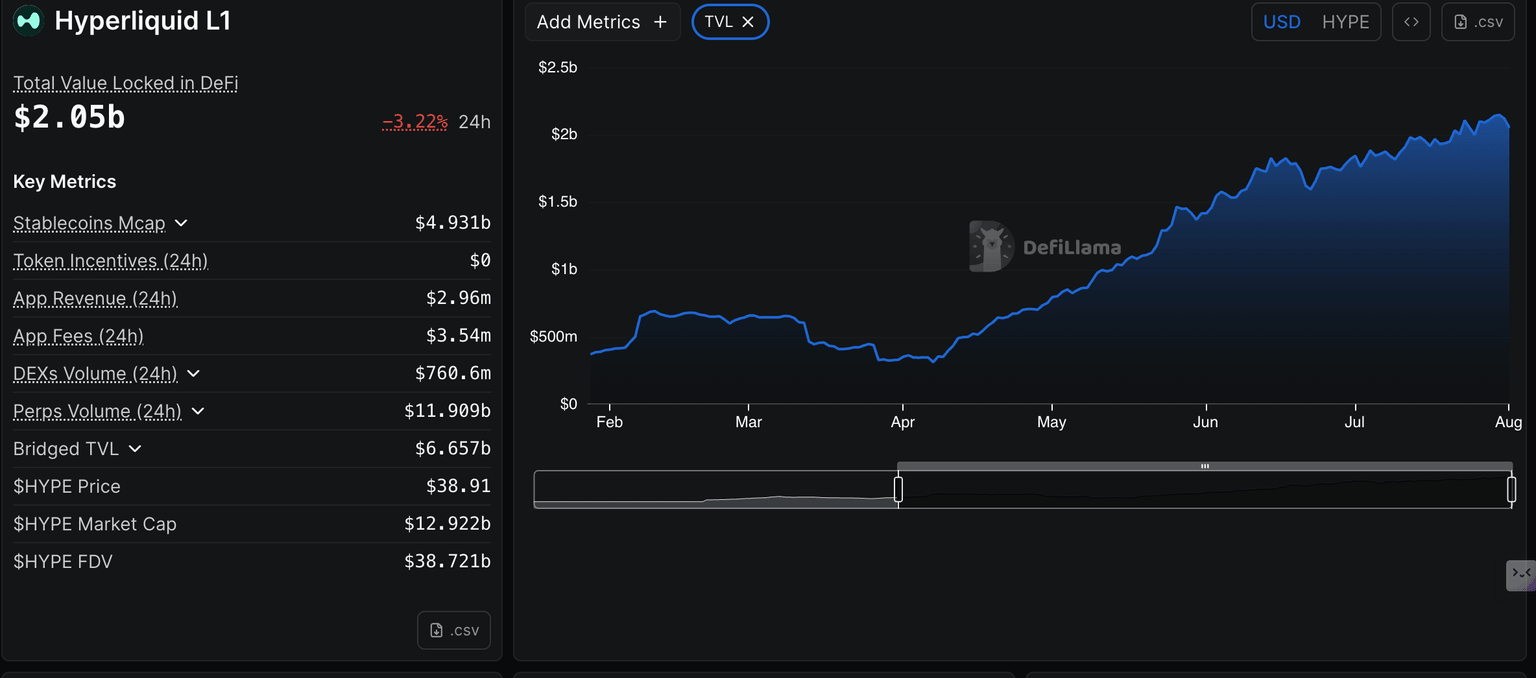Expand the Perps Volume (24h) row

click(198, 411)
